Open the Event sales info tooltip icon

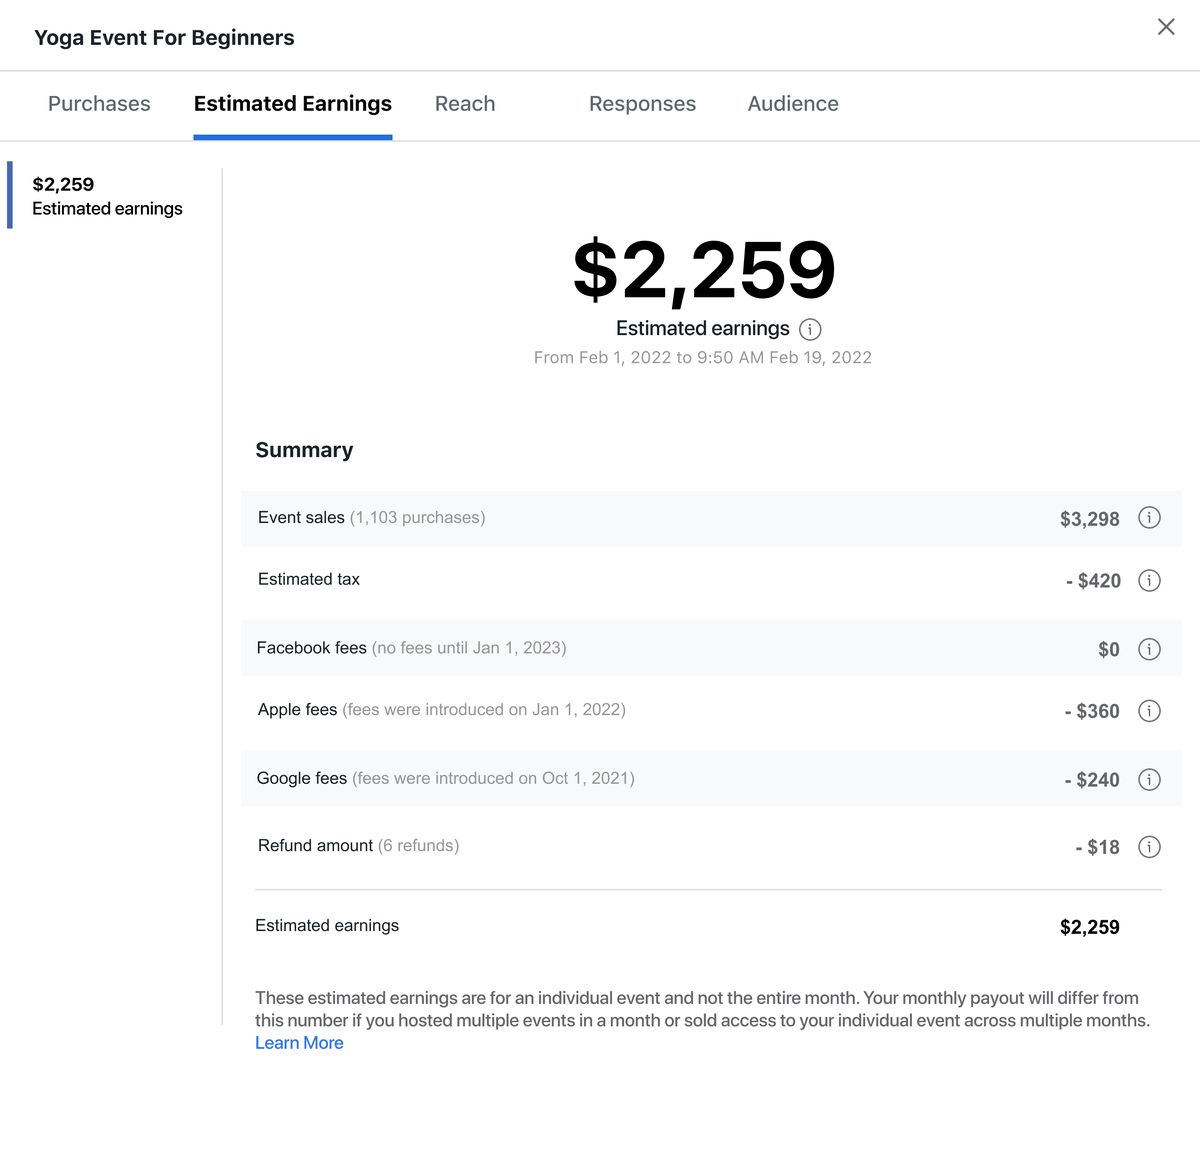[x=1149, y=518]
